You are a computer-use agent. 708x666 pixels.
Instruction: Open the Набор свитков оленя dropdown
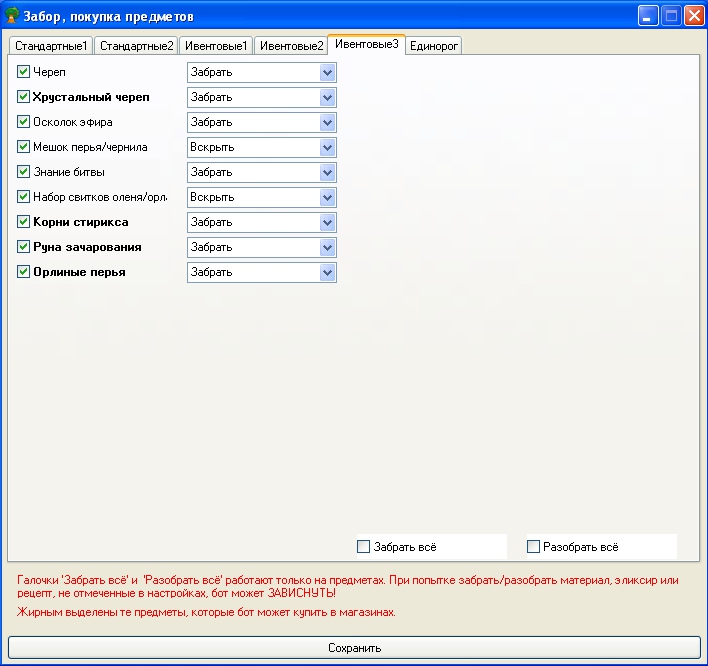pyautogui.click(x=327, y=197)
